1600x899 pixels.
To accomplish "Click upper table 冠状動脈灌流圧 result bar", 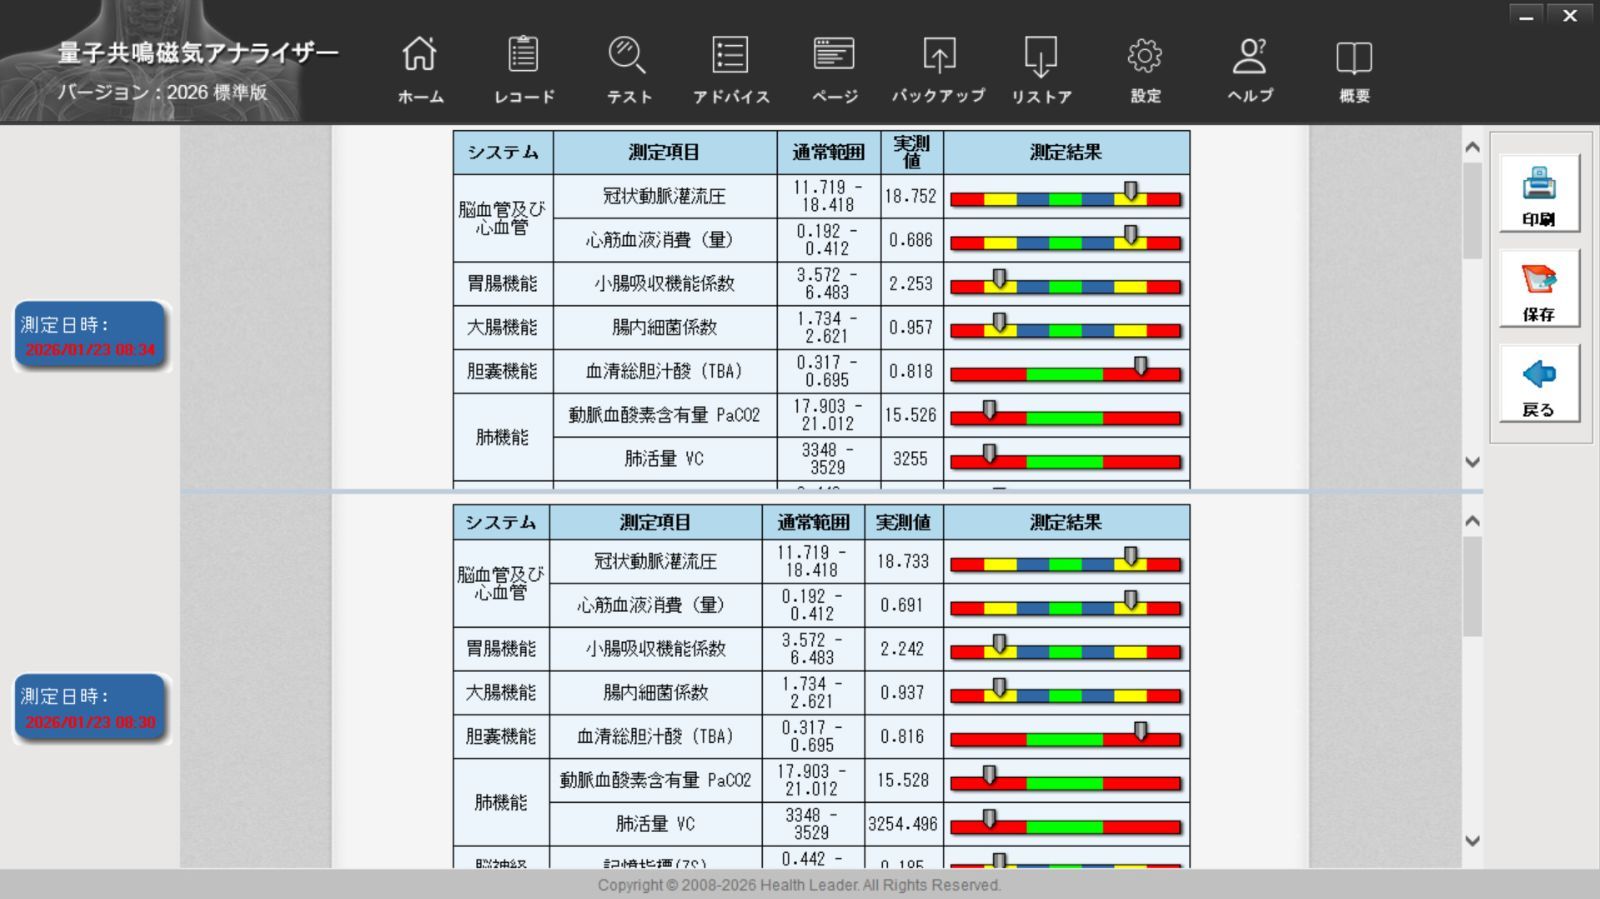I will (1066, 197).
